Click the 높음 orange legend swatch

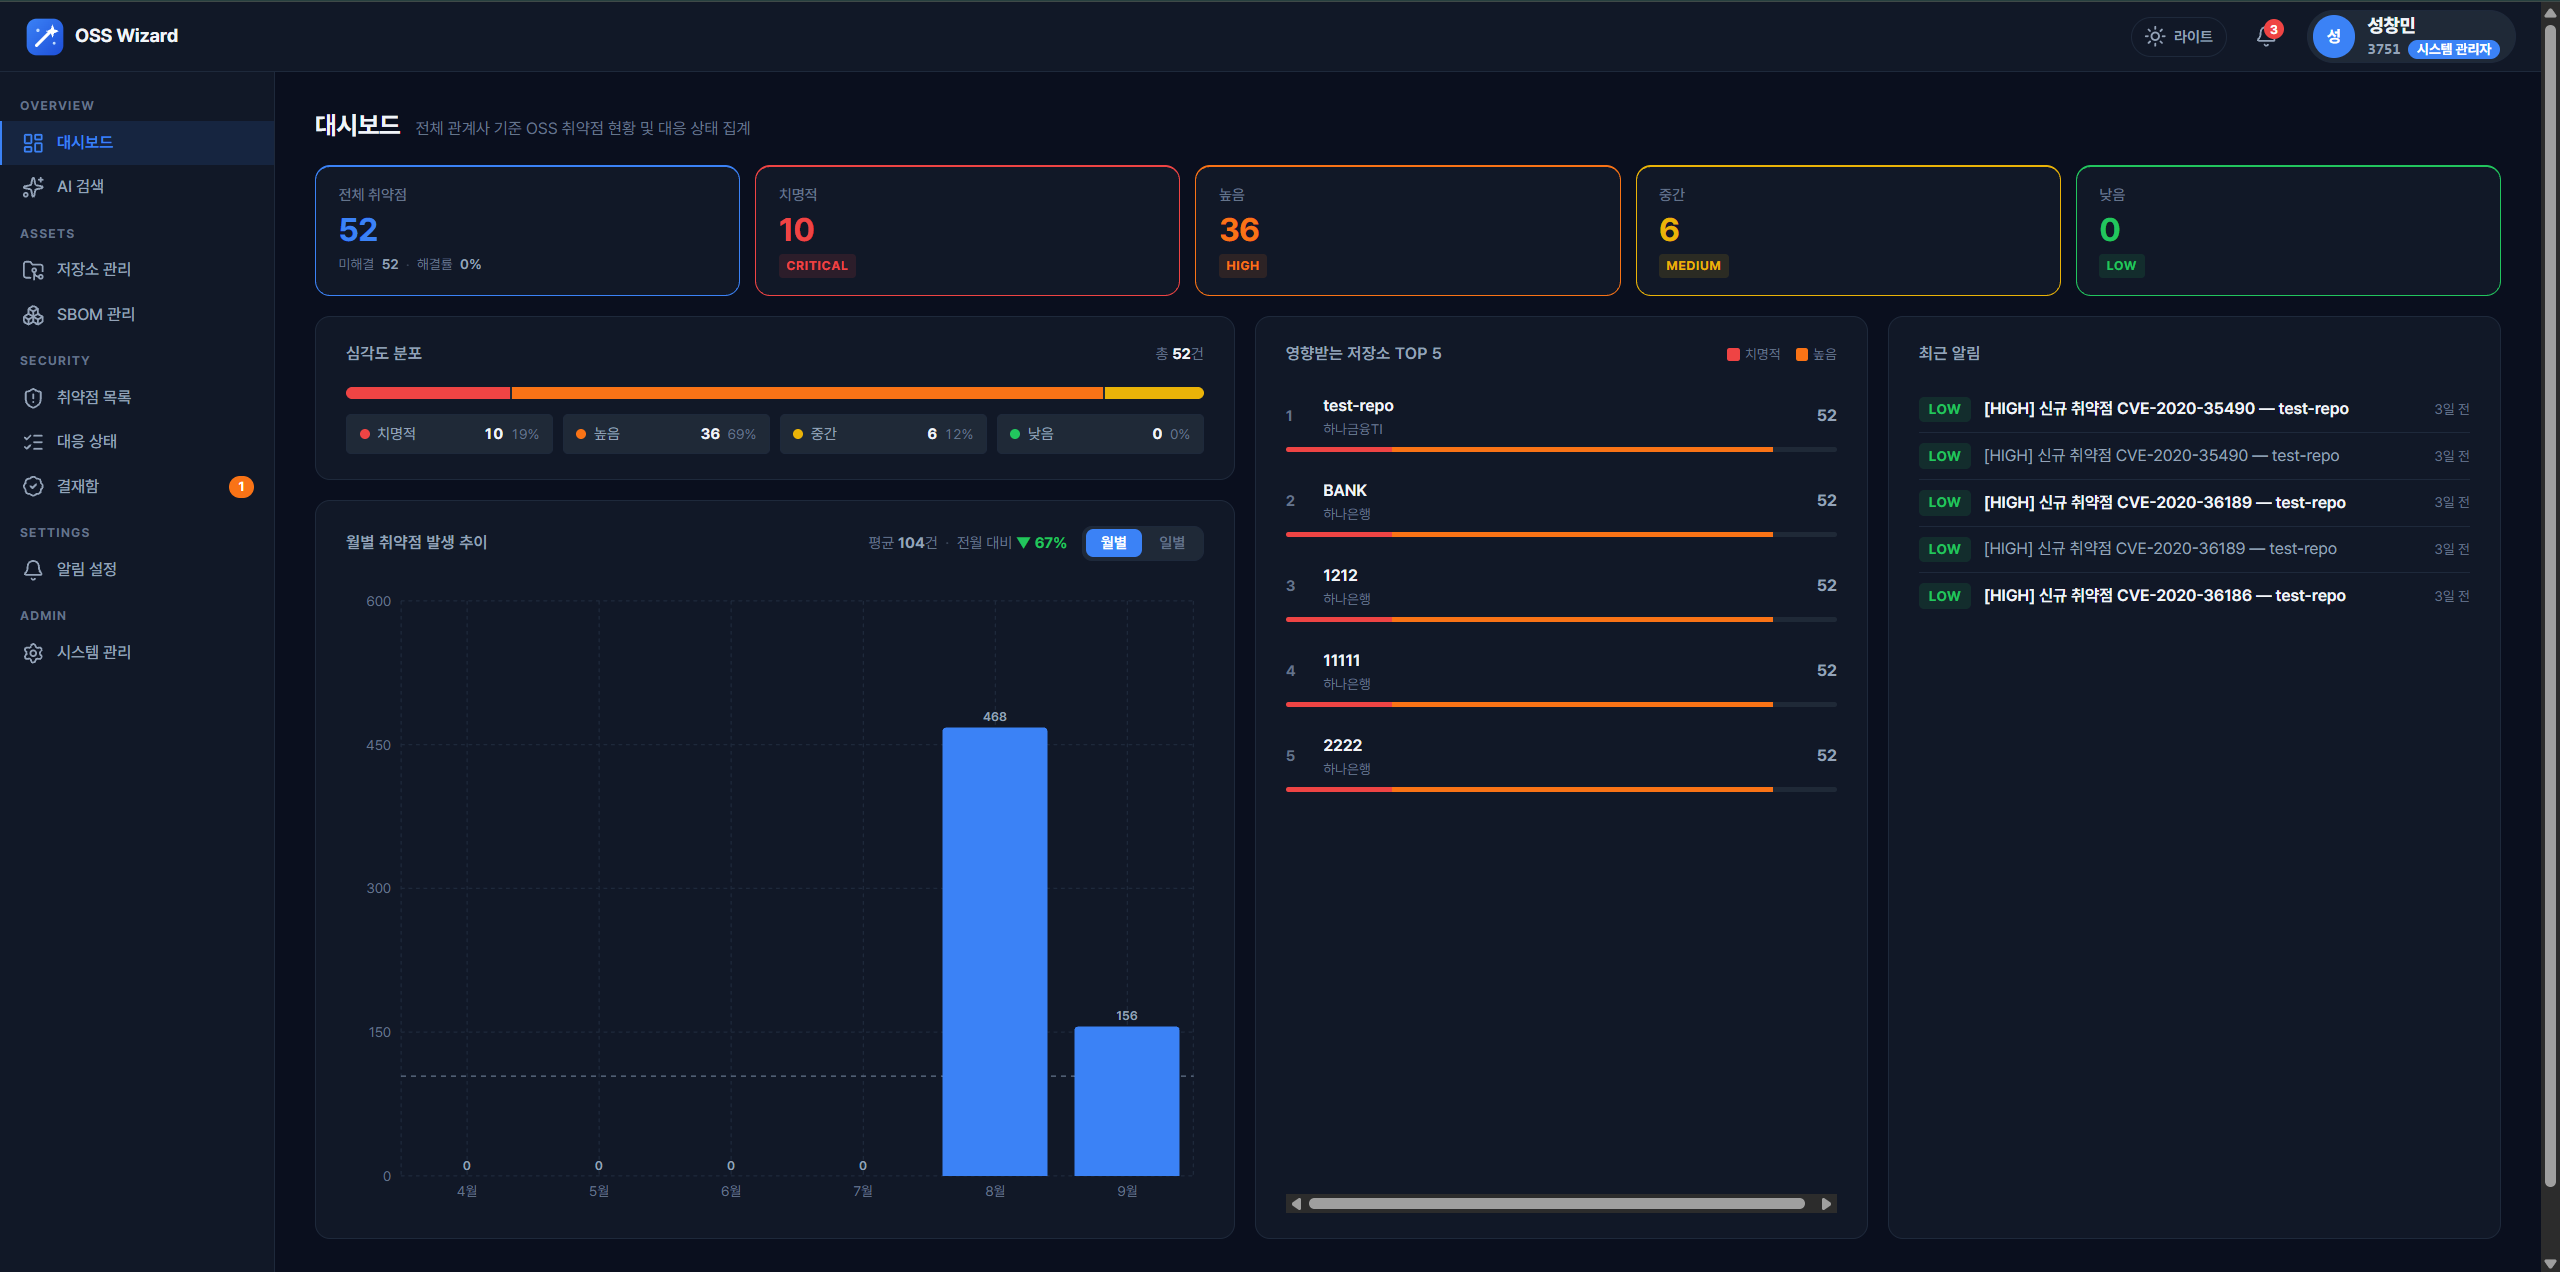(1802, 354)
